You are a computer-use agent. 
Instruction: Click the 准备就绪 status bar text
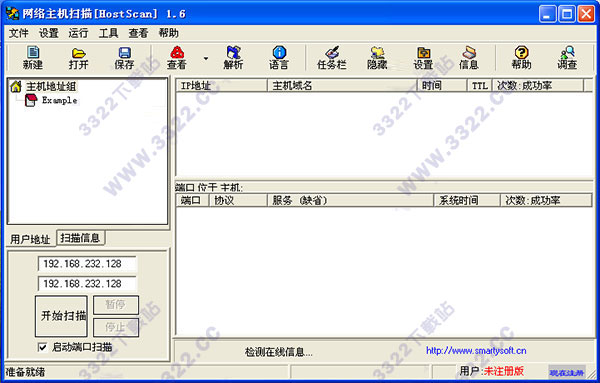[25, 372]
